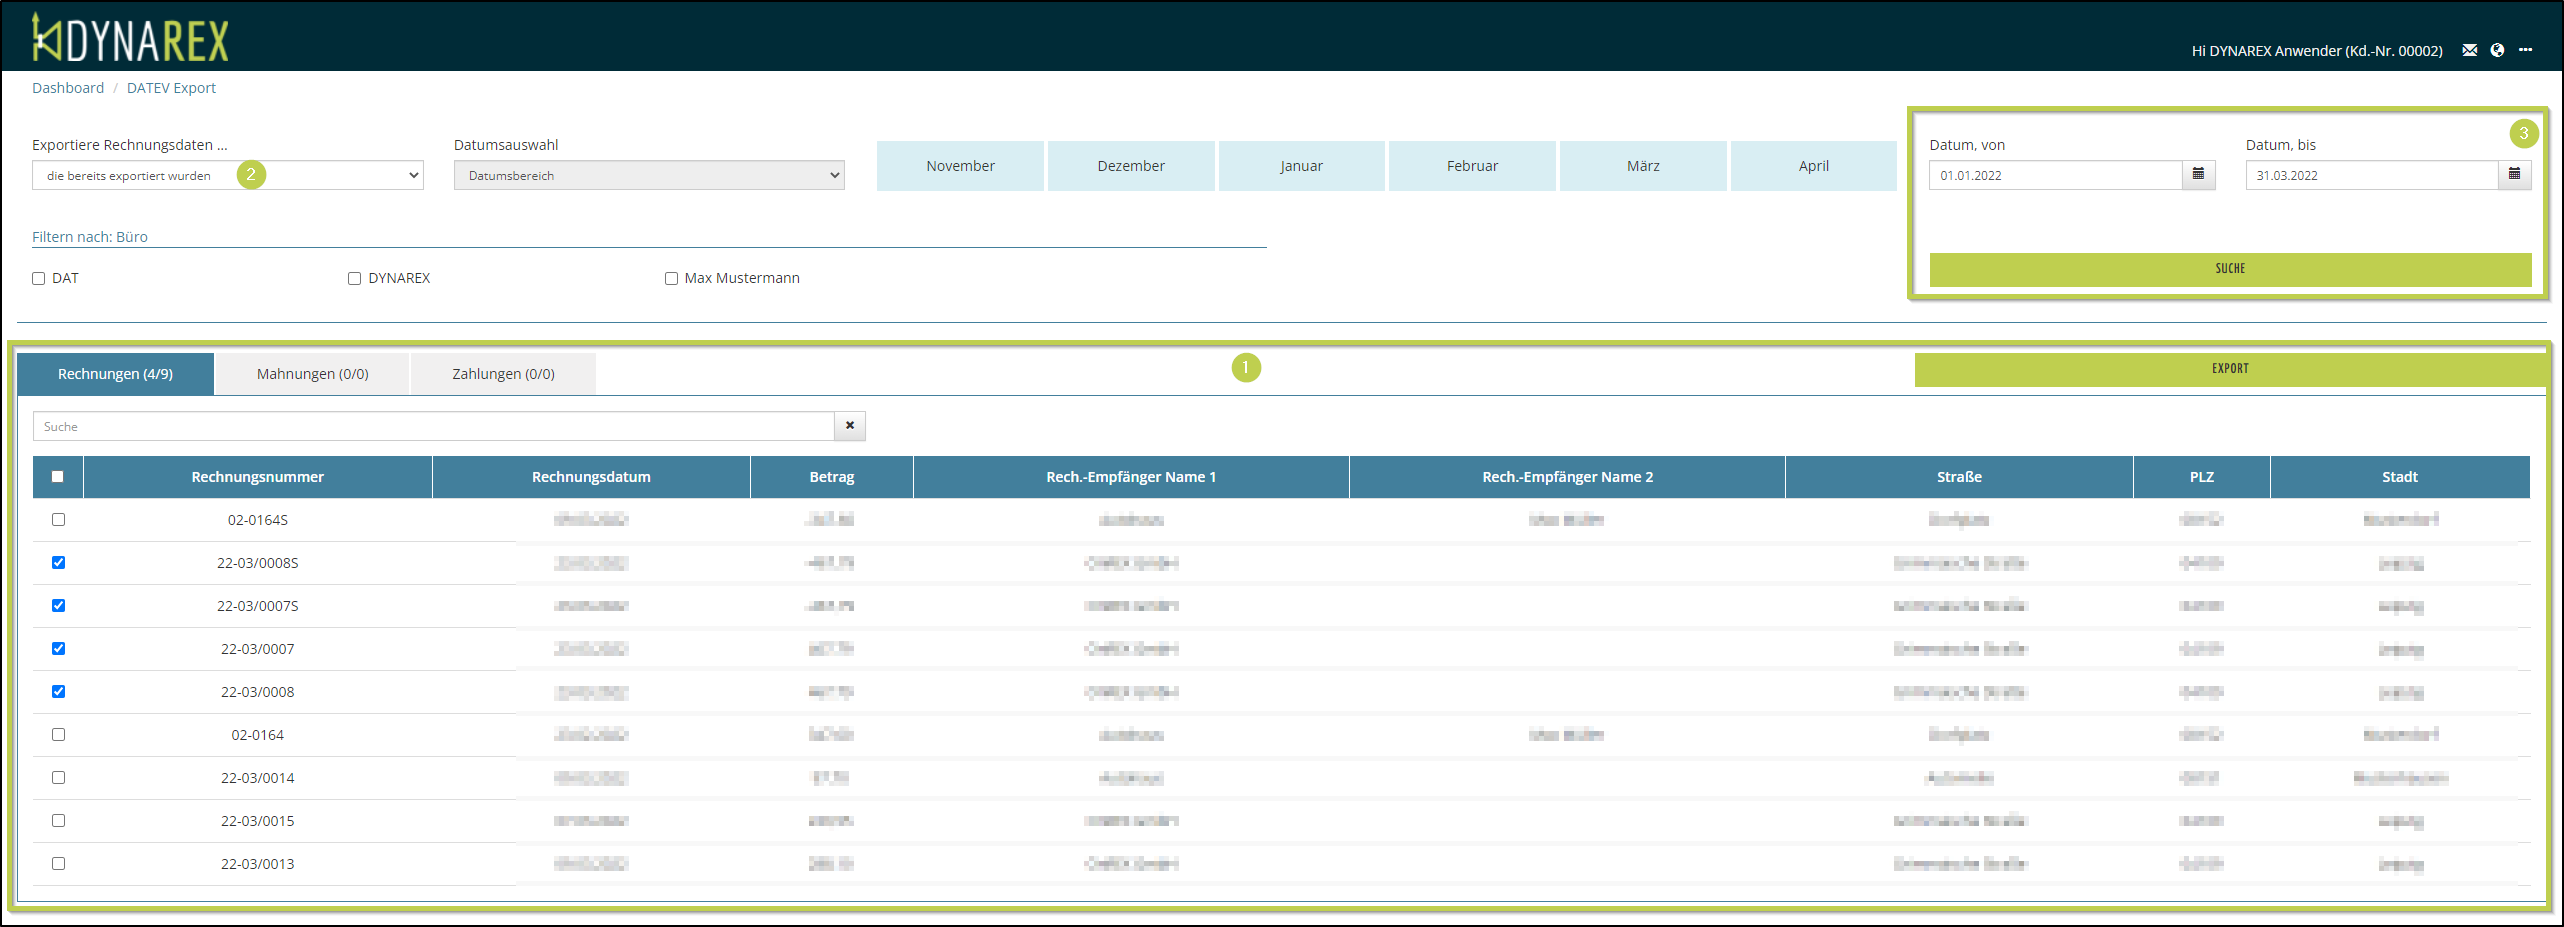Screen dimensions: 2564x927
Task: Open calendar picker for Datum, bis
Action: (x=2514, y=175)
